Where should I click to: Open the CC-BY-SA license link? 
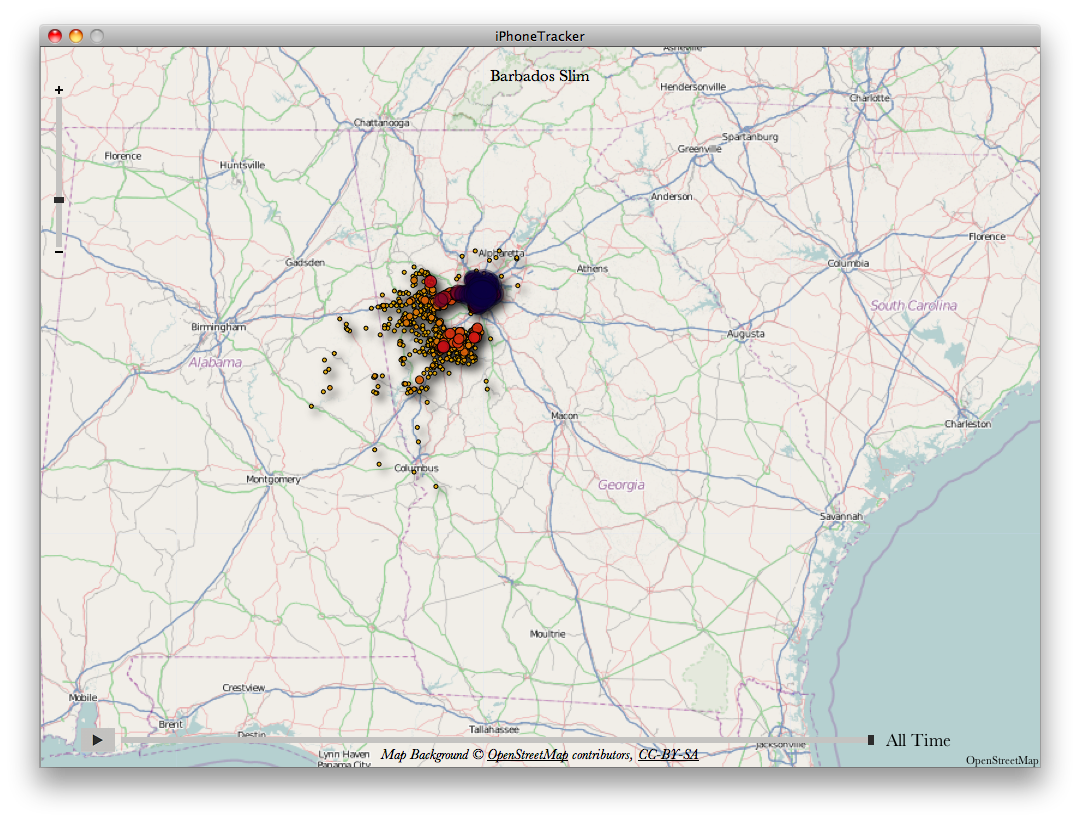click(x=668, y=754)
